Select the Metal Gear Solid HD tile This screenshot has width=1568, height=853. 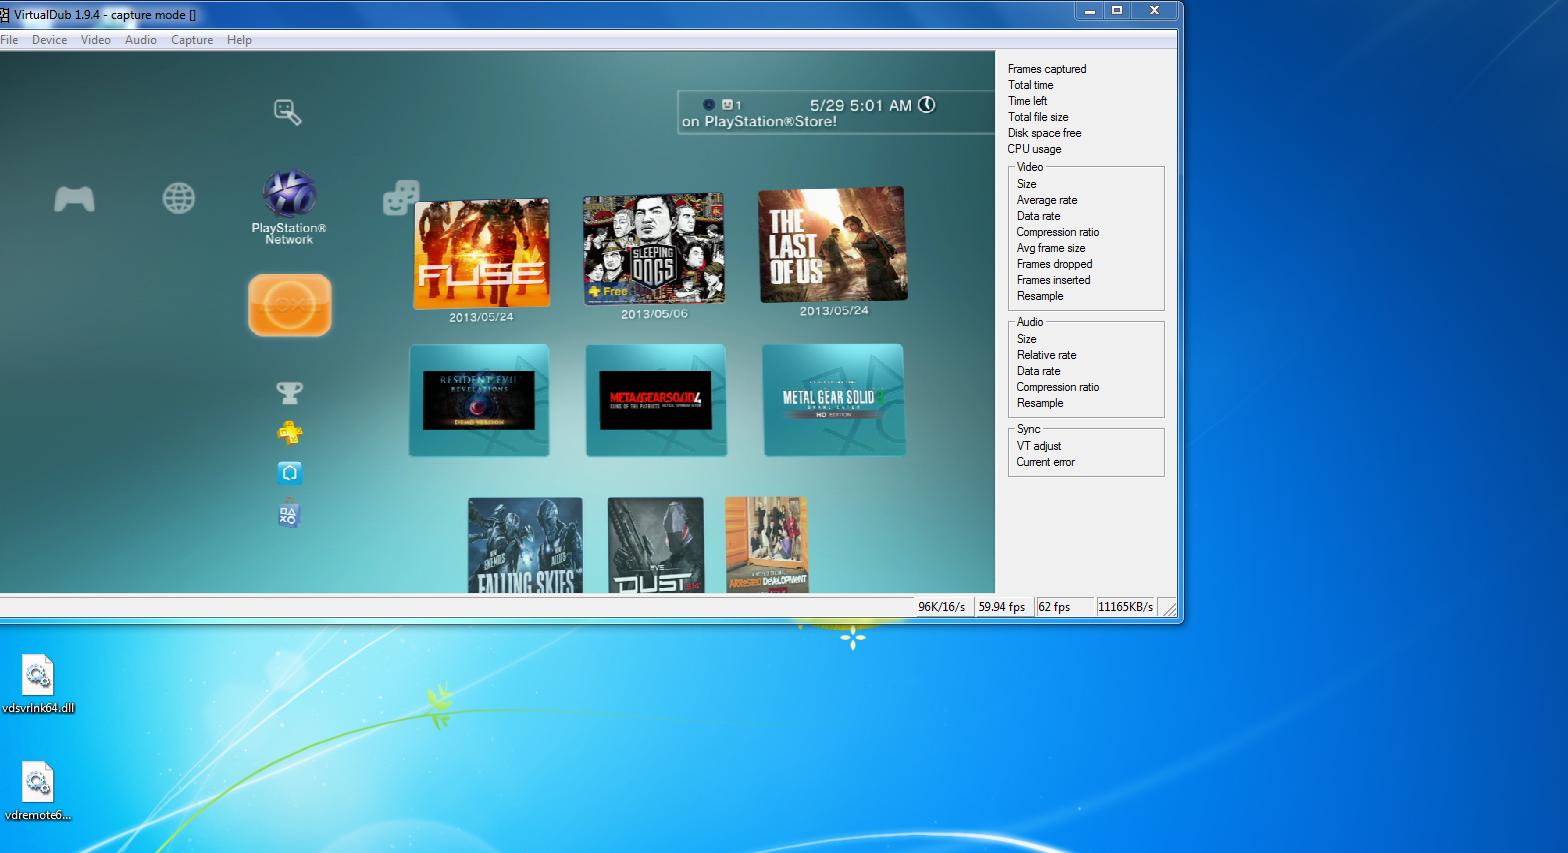(833, 400)
